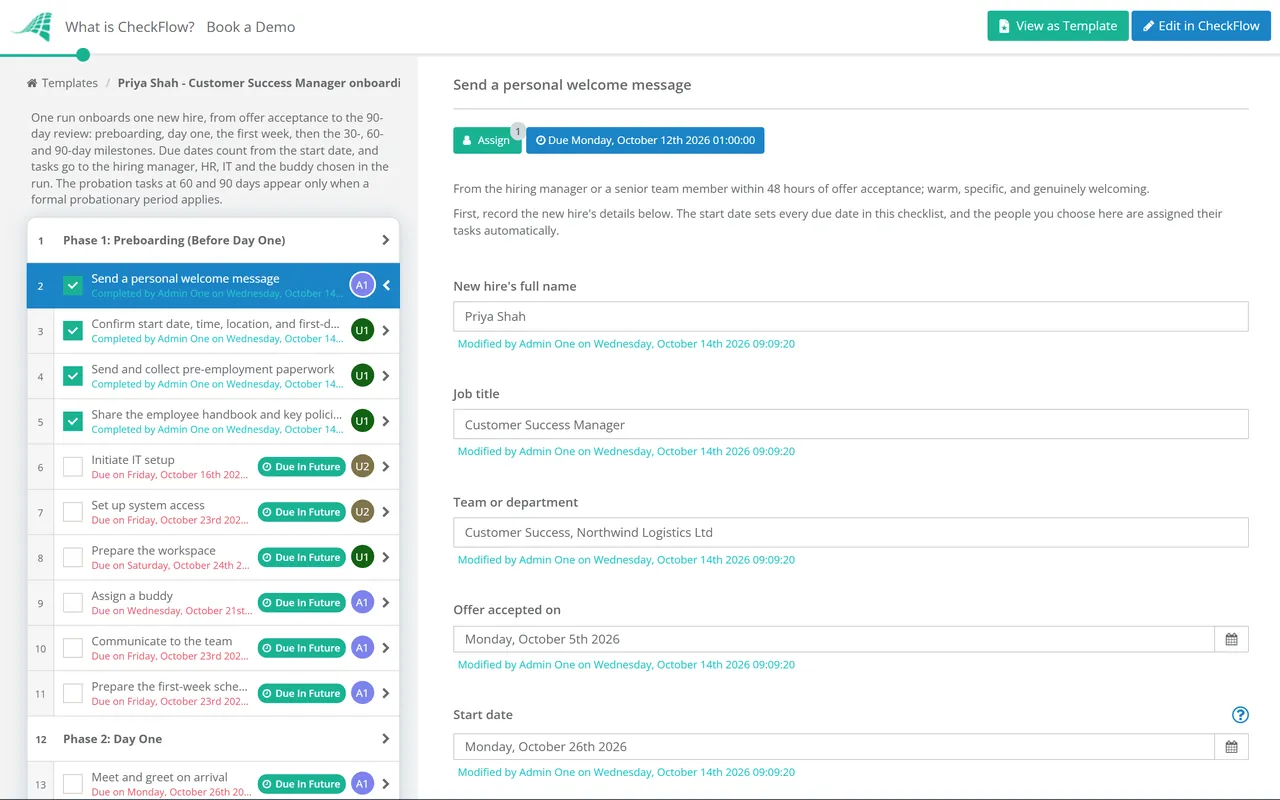Go to Templates breadcrumb
1280x800 pixels.
click(x=62, y=83)
